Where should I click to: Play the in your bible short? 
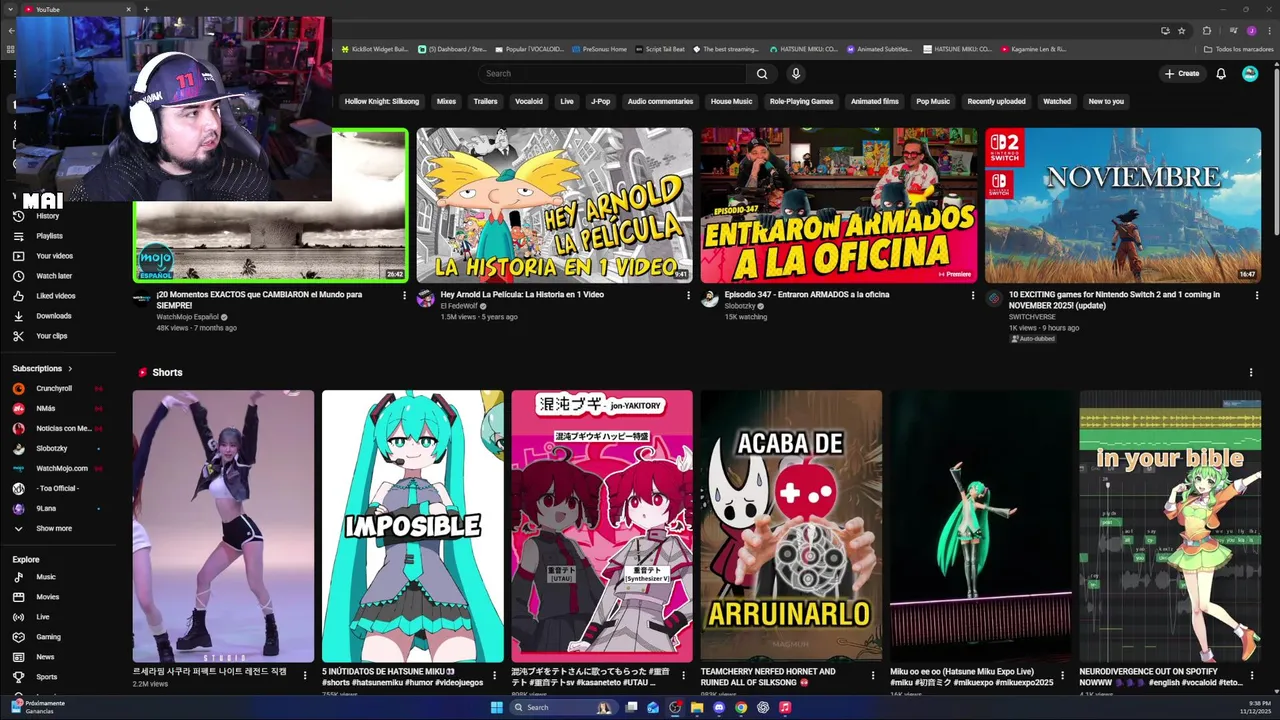[1170, 526]
